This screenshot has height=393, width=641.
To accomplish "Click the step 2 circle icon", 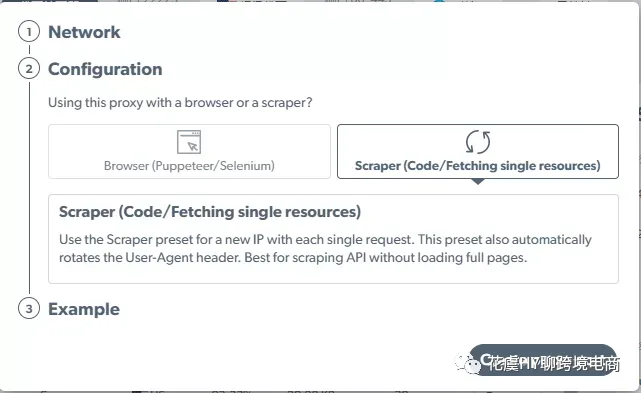I will point(29,69).
